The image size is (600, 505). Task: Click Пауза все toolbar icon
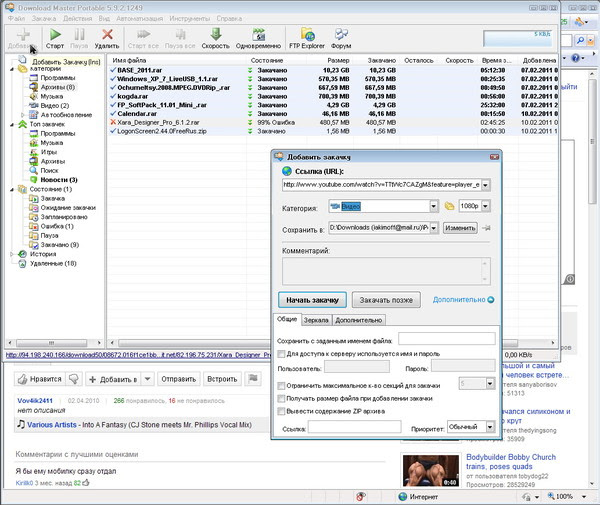pos(180,34)
